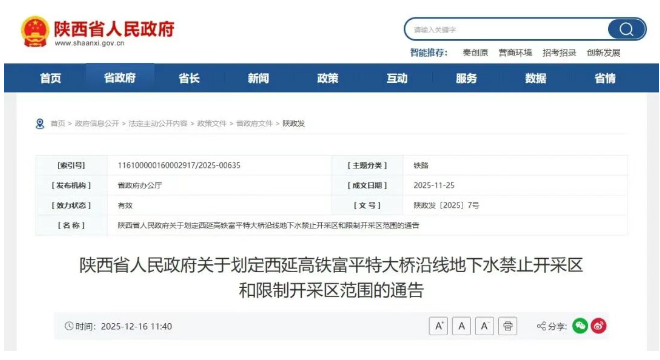
Task: Select the 省政府办公厅 issuing agency value
Action: (140, 185)
